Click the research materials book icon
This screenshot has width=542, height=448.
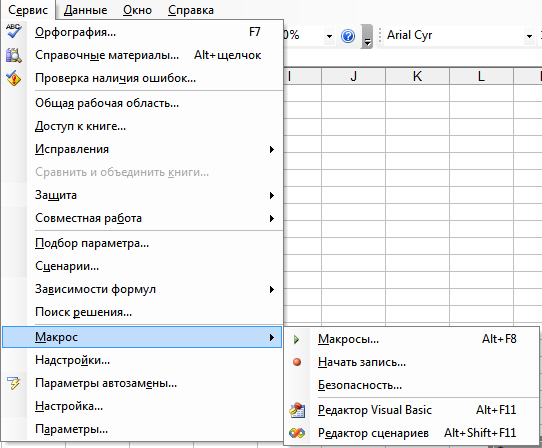(13, 55)
